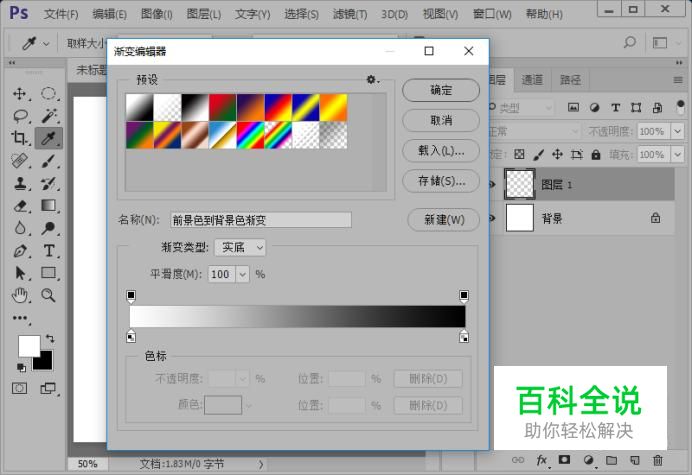
Task: Open the 窗口(W) menu
Action: (492, 14)
